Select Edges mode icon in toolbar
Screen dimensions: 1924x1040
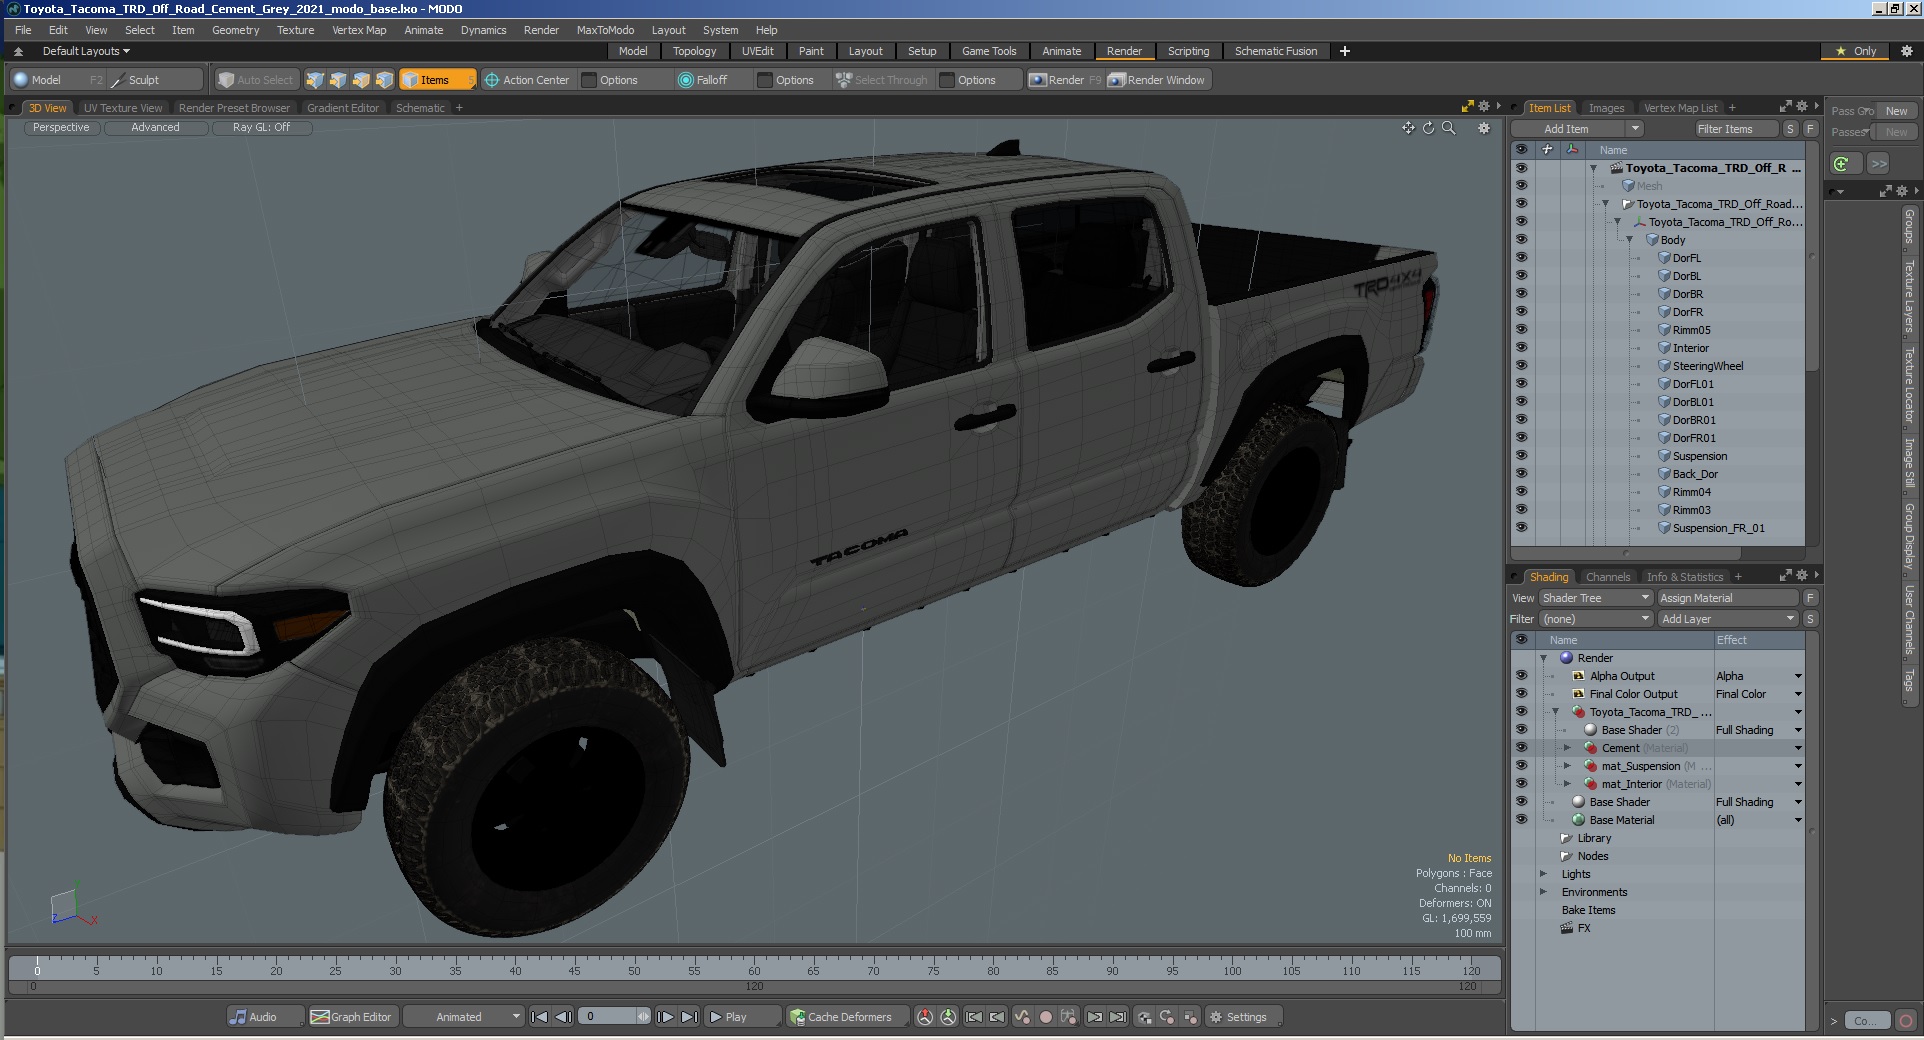click(x=338, y=80)
